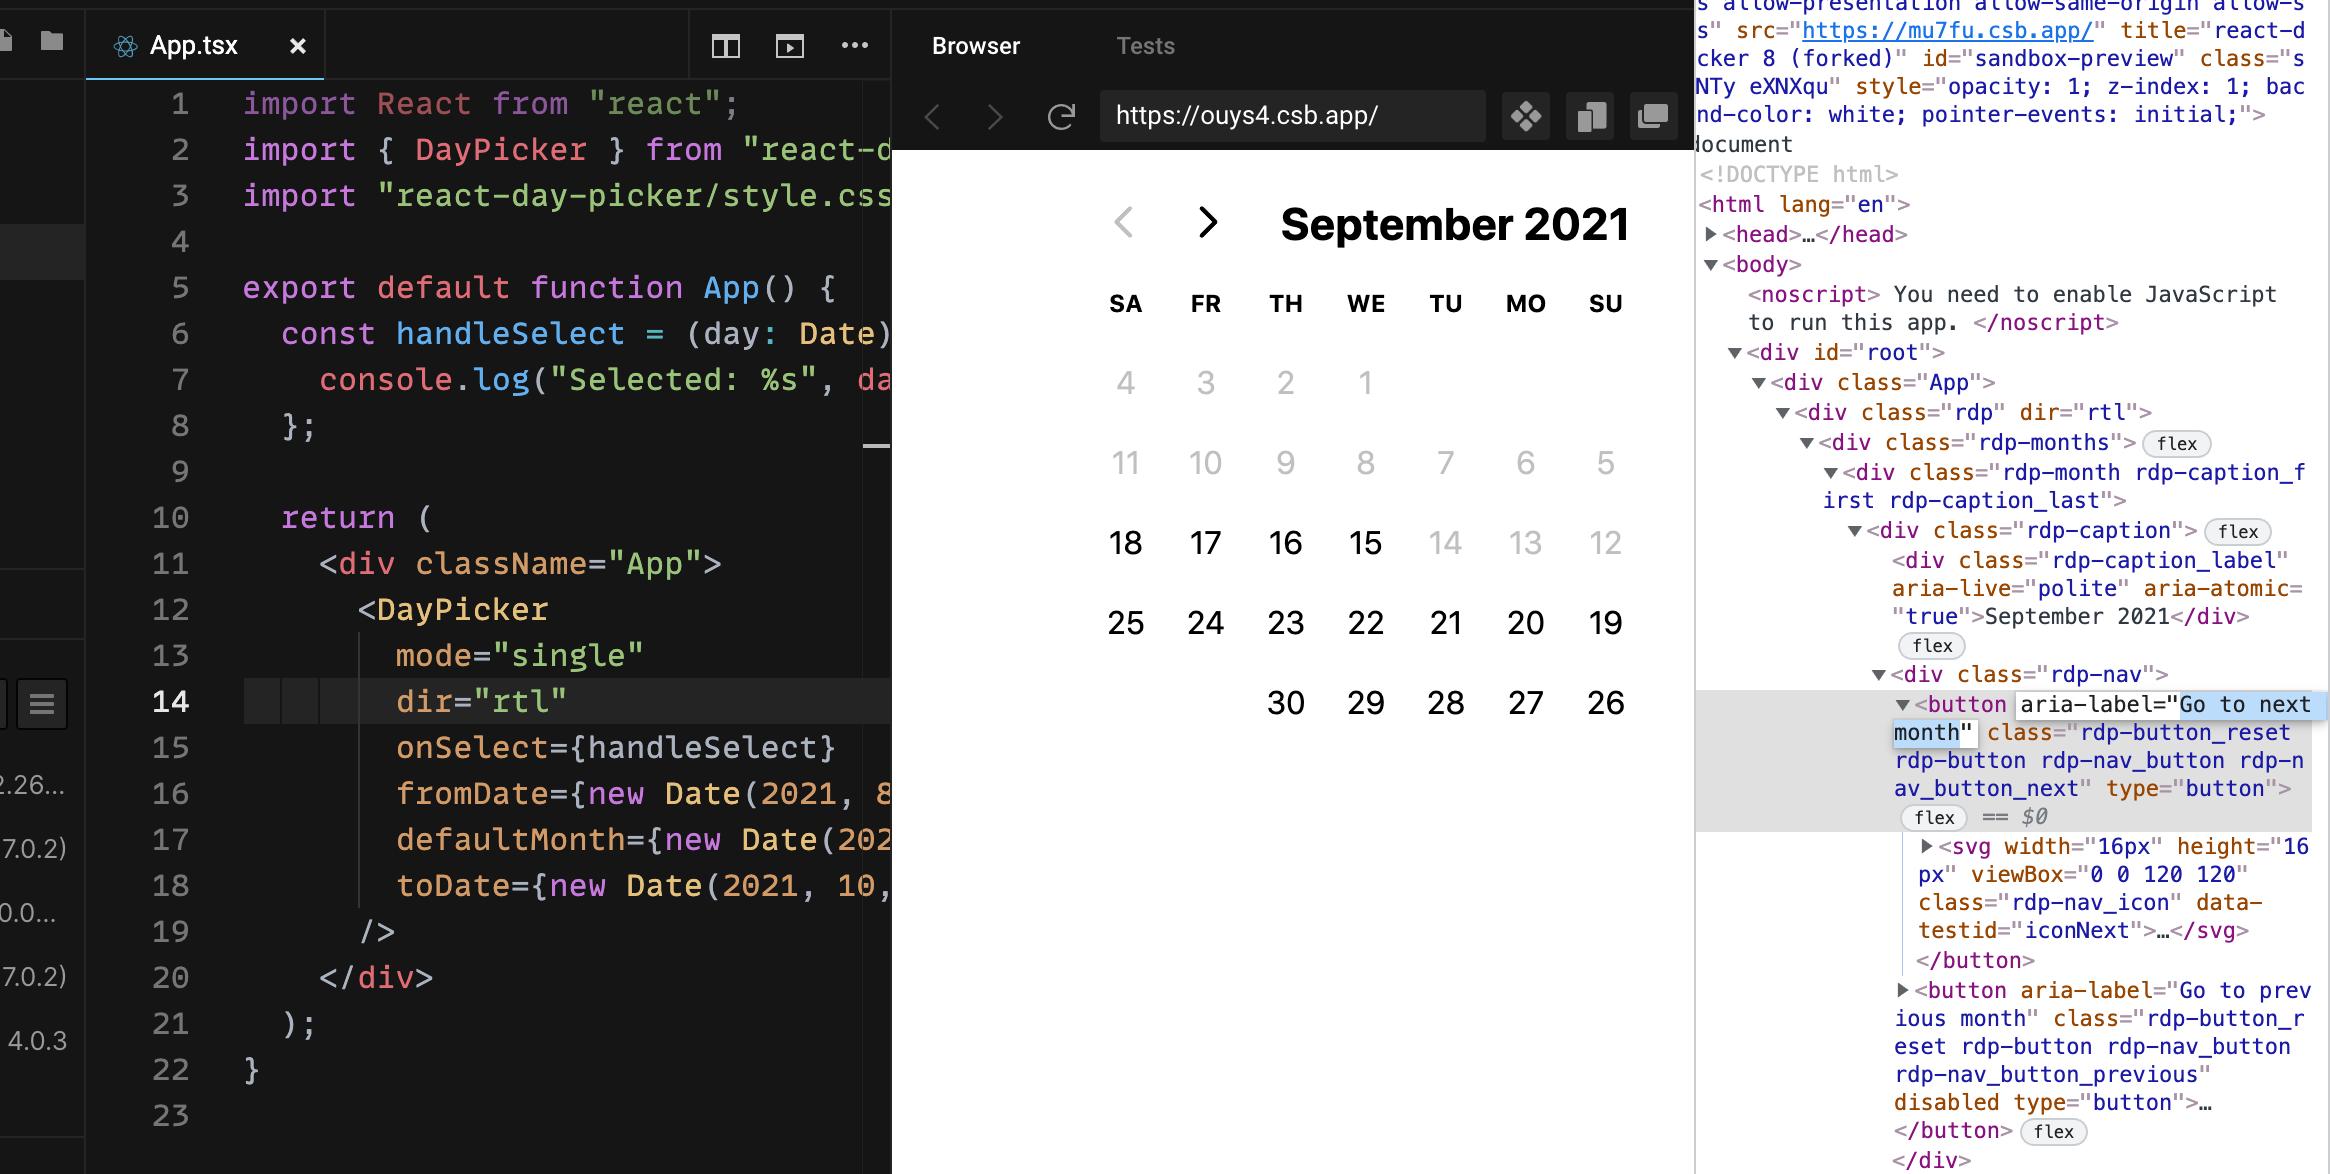Screen dimensions: 2330x1174
Task: Open the preview panel icon
Action: (x=789, y=46)
